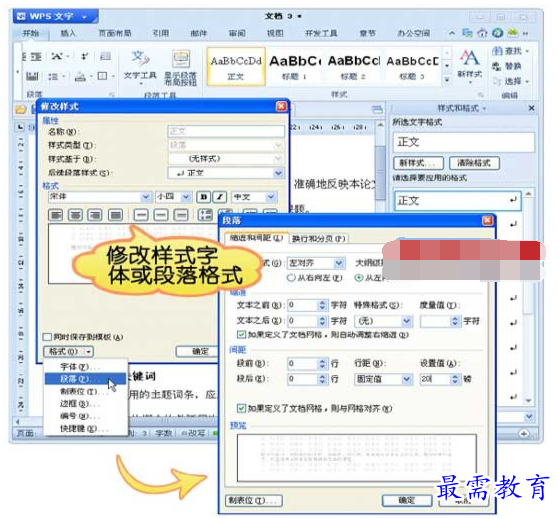Choose 字体(F)... from format menu
This screenshot has height=519, width=558.
80,366
